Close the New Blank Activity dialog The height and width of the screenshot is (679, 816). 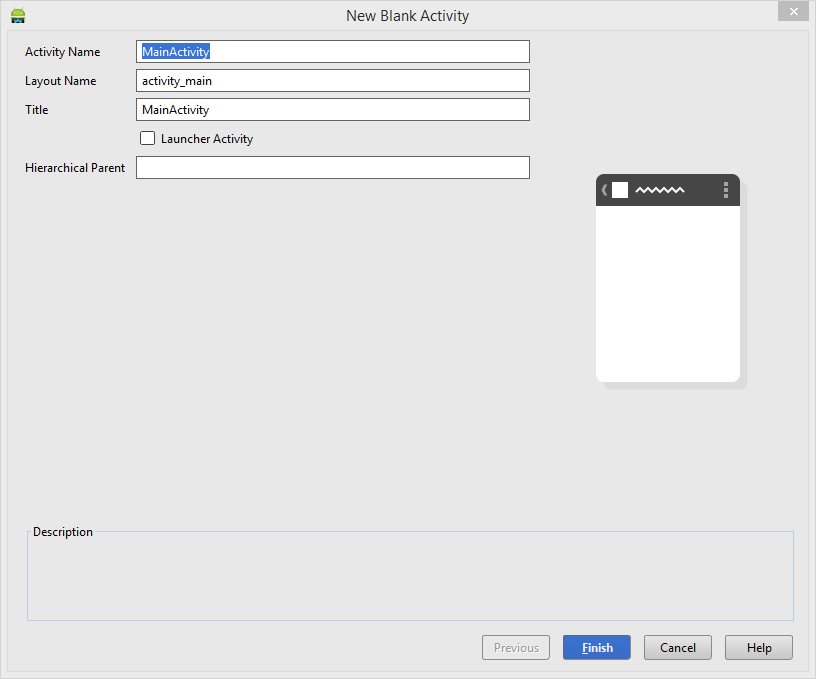tap(792, 11)
